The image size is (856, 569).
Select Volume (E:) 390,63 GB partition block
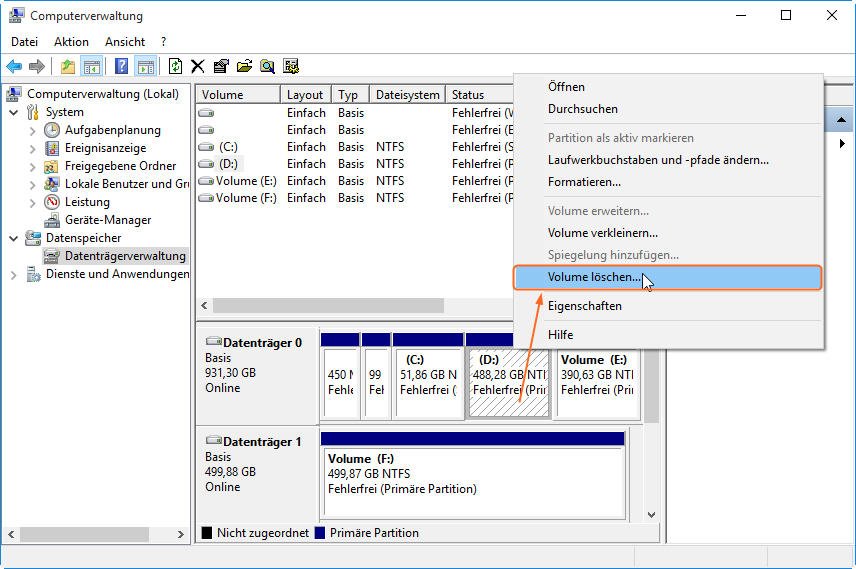tap(598, 383)
